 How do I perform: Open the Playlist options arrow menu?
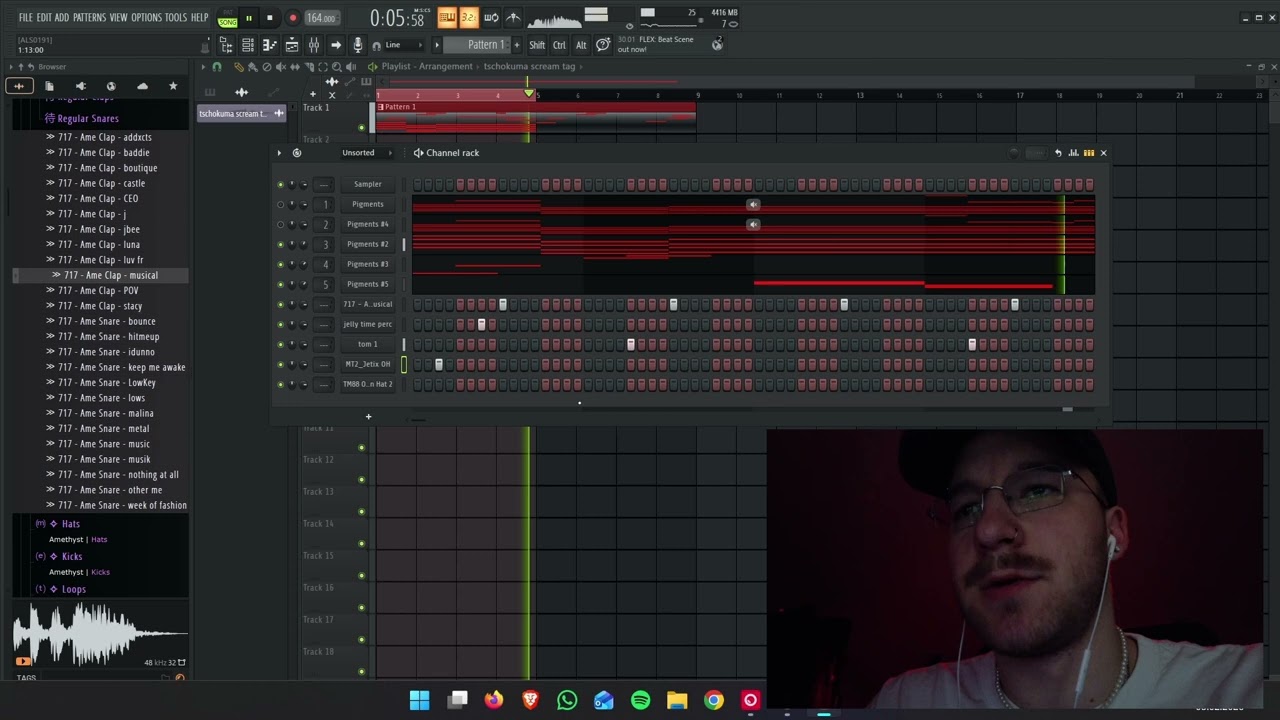click(x=205, y=67)
